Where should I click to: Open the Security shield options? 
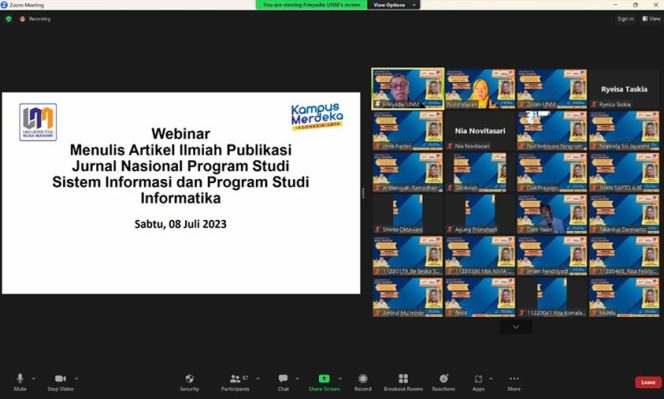point(189,382)
